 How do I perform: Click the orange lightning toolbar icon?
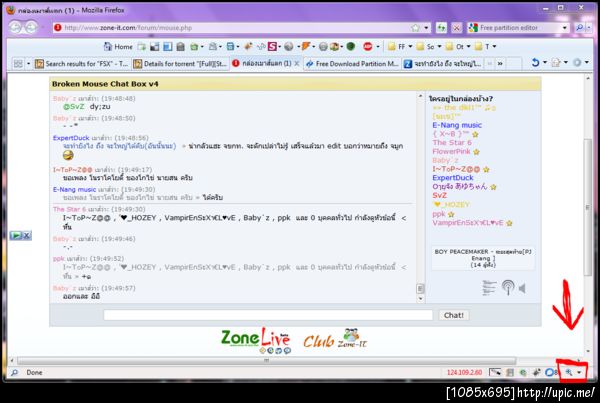[x=306, y=47]
